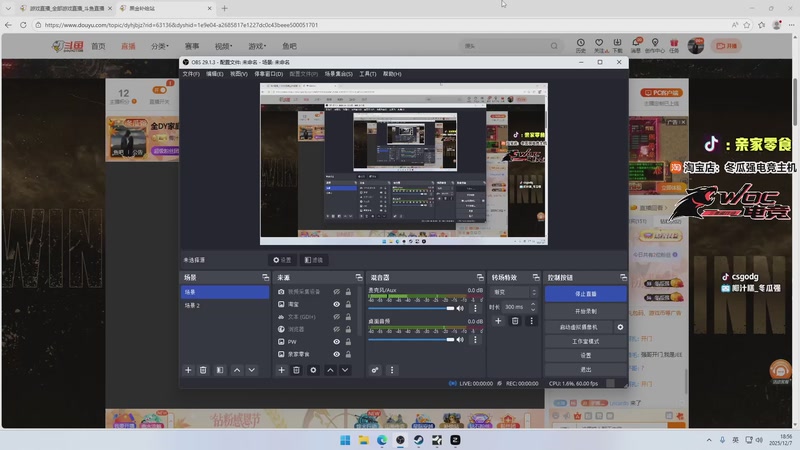This screenshot has height=450, width=800.
Task: Open Douyu download icon
Action: tap(617, 45)
